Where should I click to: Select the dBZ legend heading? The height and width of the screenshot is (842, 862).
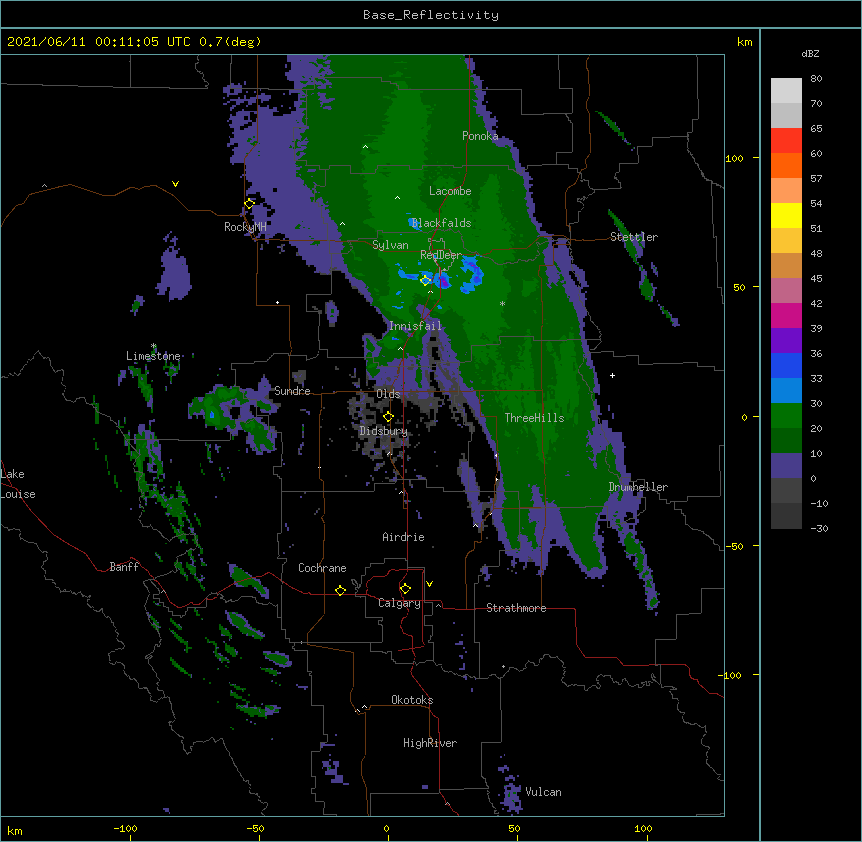tap(810, 53)
